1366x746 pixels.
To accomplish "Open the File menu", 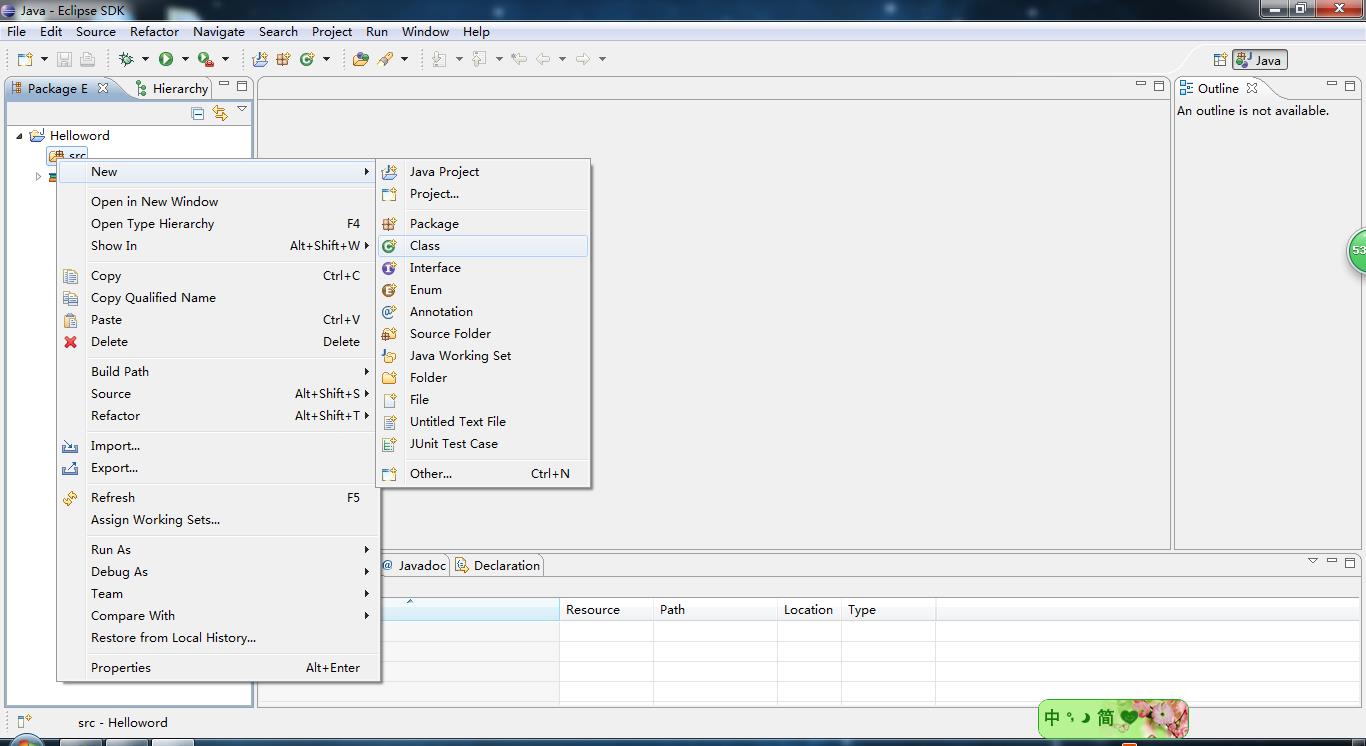I will point(17,31).
